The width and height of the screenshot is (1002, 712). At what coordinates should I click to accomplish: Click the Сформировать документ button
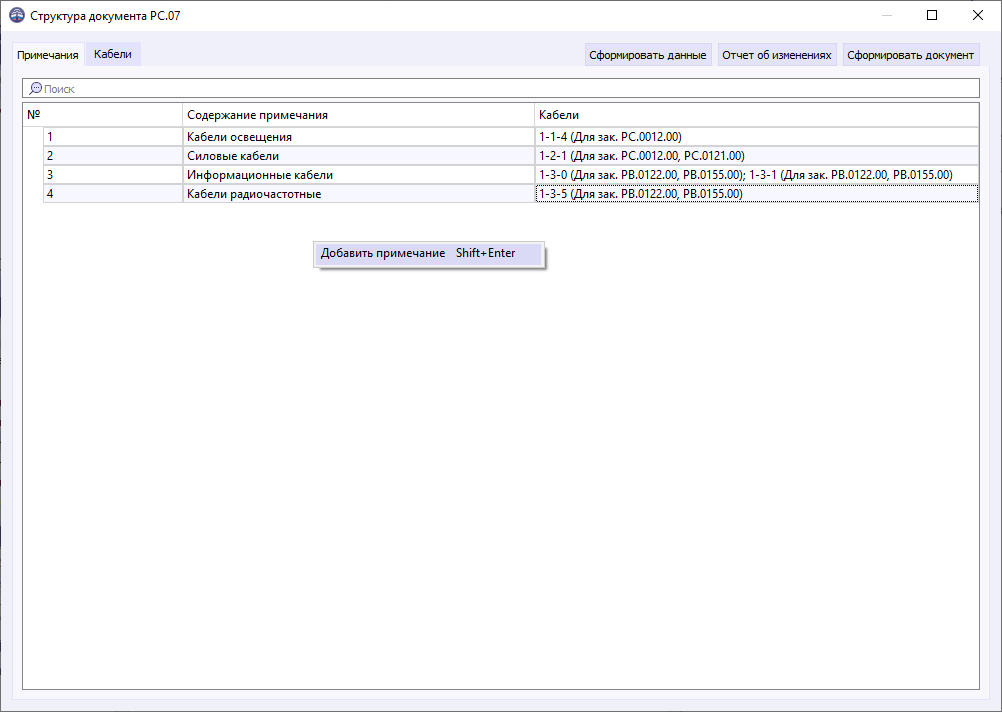[x=910, y=54]
